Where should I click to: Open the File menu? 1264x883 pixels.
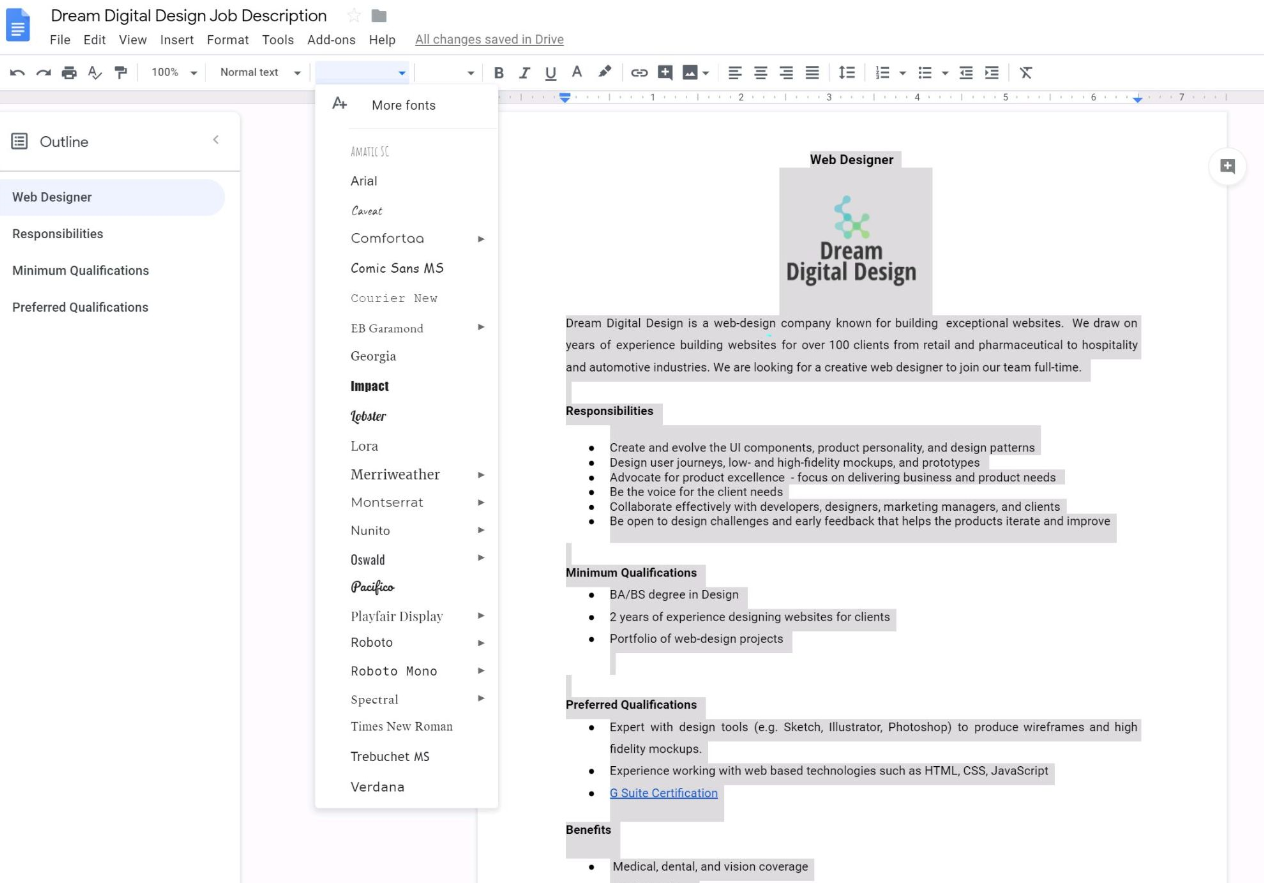(60, 40)
